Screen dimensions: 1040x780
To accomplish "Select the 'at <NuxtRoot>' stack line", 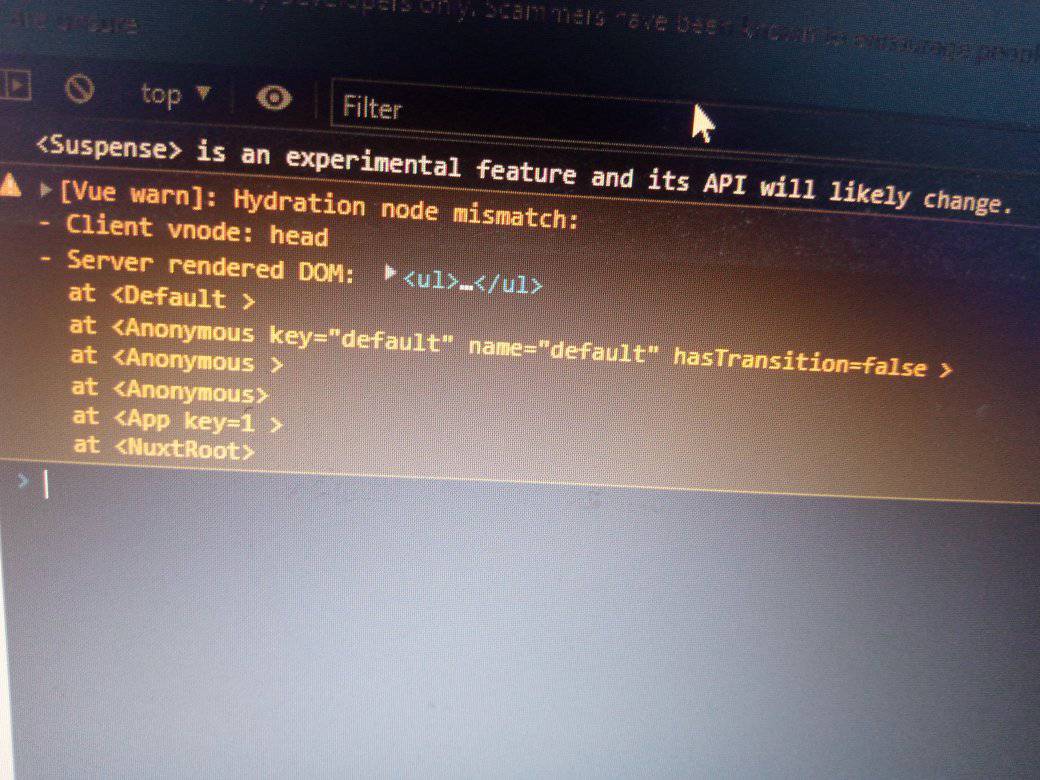I will [x=164, y=447].
